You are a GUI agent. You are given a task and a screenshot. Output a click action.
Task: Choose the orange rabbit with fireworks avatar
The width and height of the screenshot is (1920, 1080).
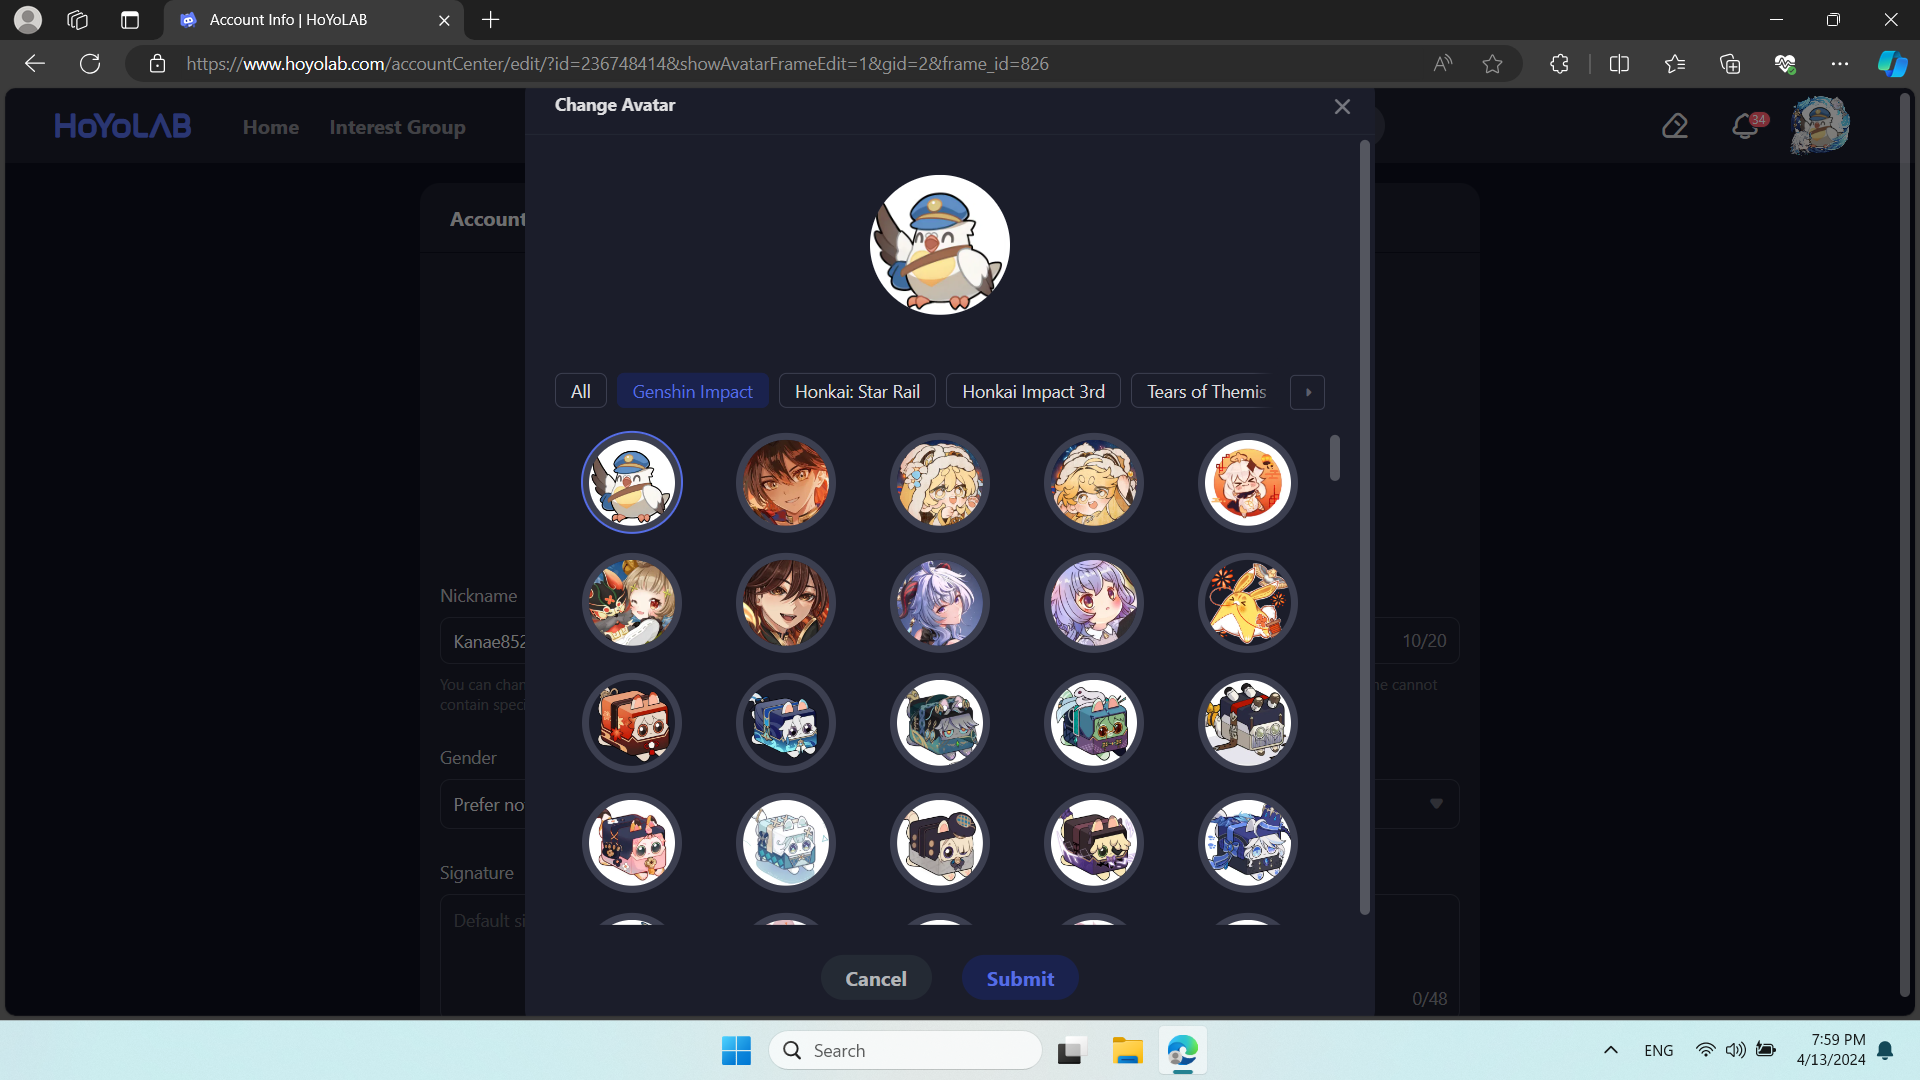[1247, 603]
